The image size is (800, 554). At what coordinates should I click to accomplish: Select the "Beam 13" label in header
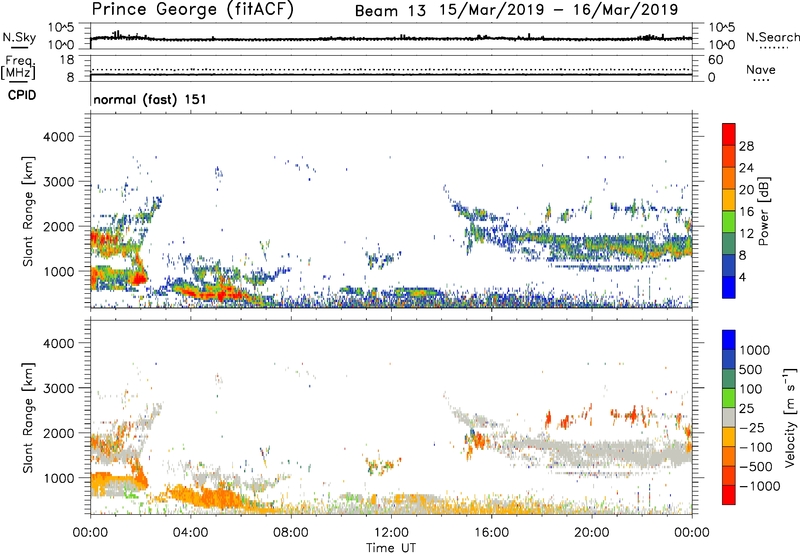click(390, 11)
